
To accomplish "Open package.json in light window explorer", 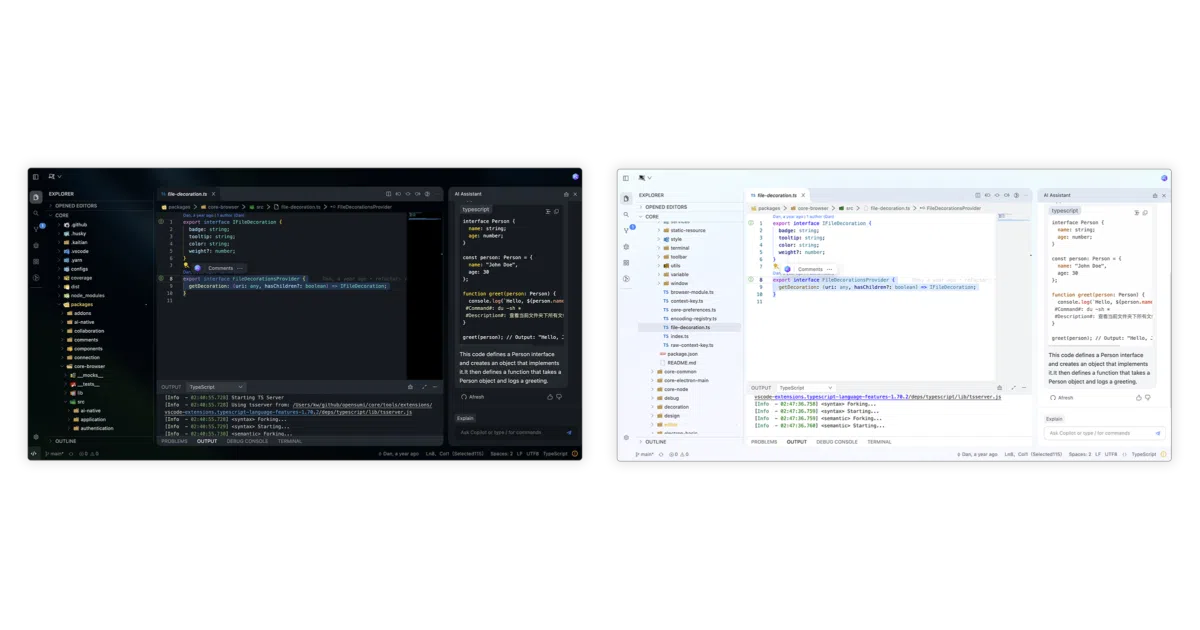I will click(683, 354).
